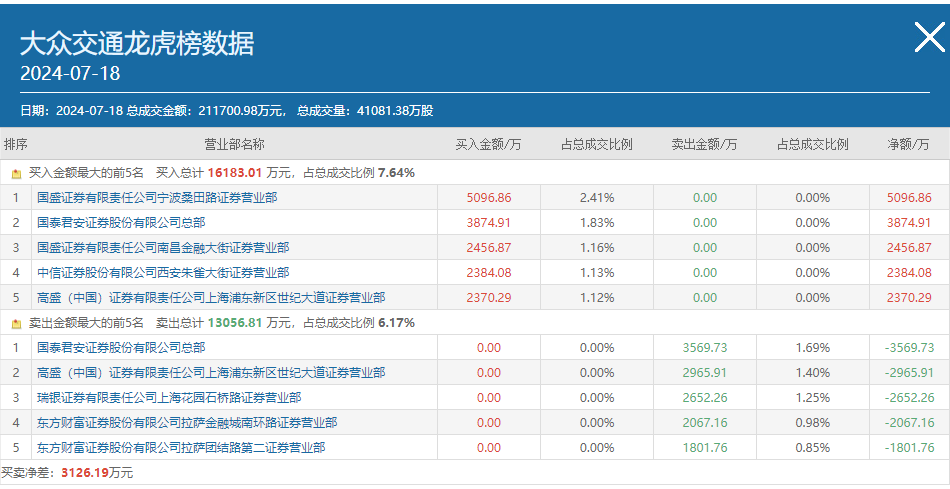Click net amount -3569.73
Image resolution: width=950 pixels, height=489 pixels.
[909, 348]
